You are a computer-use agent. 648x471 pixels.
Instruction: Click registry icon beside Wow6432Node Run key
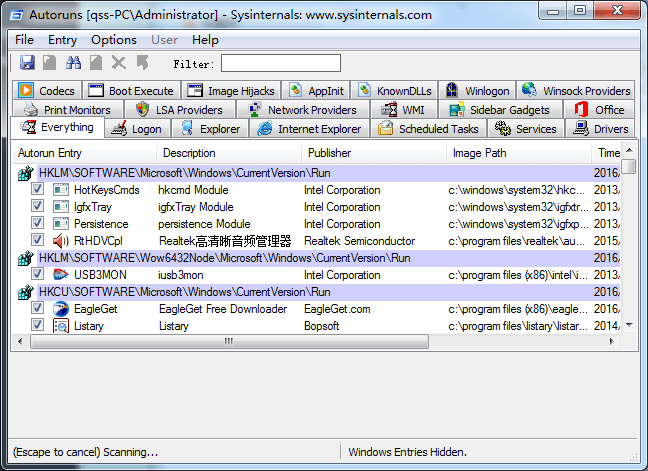click(25, 258)
